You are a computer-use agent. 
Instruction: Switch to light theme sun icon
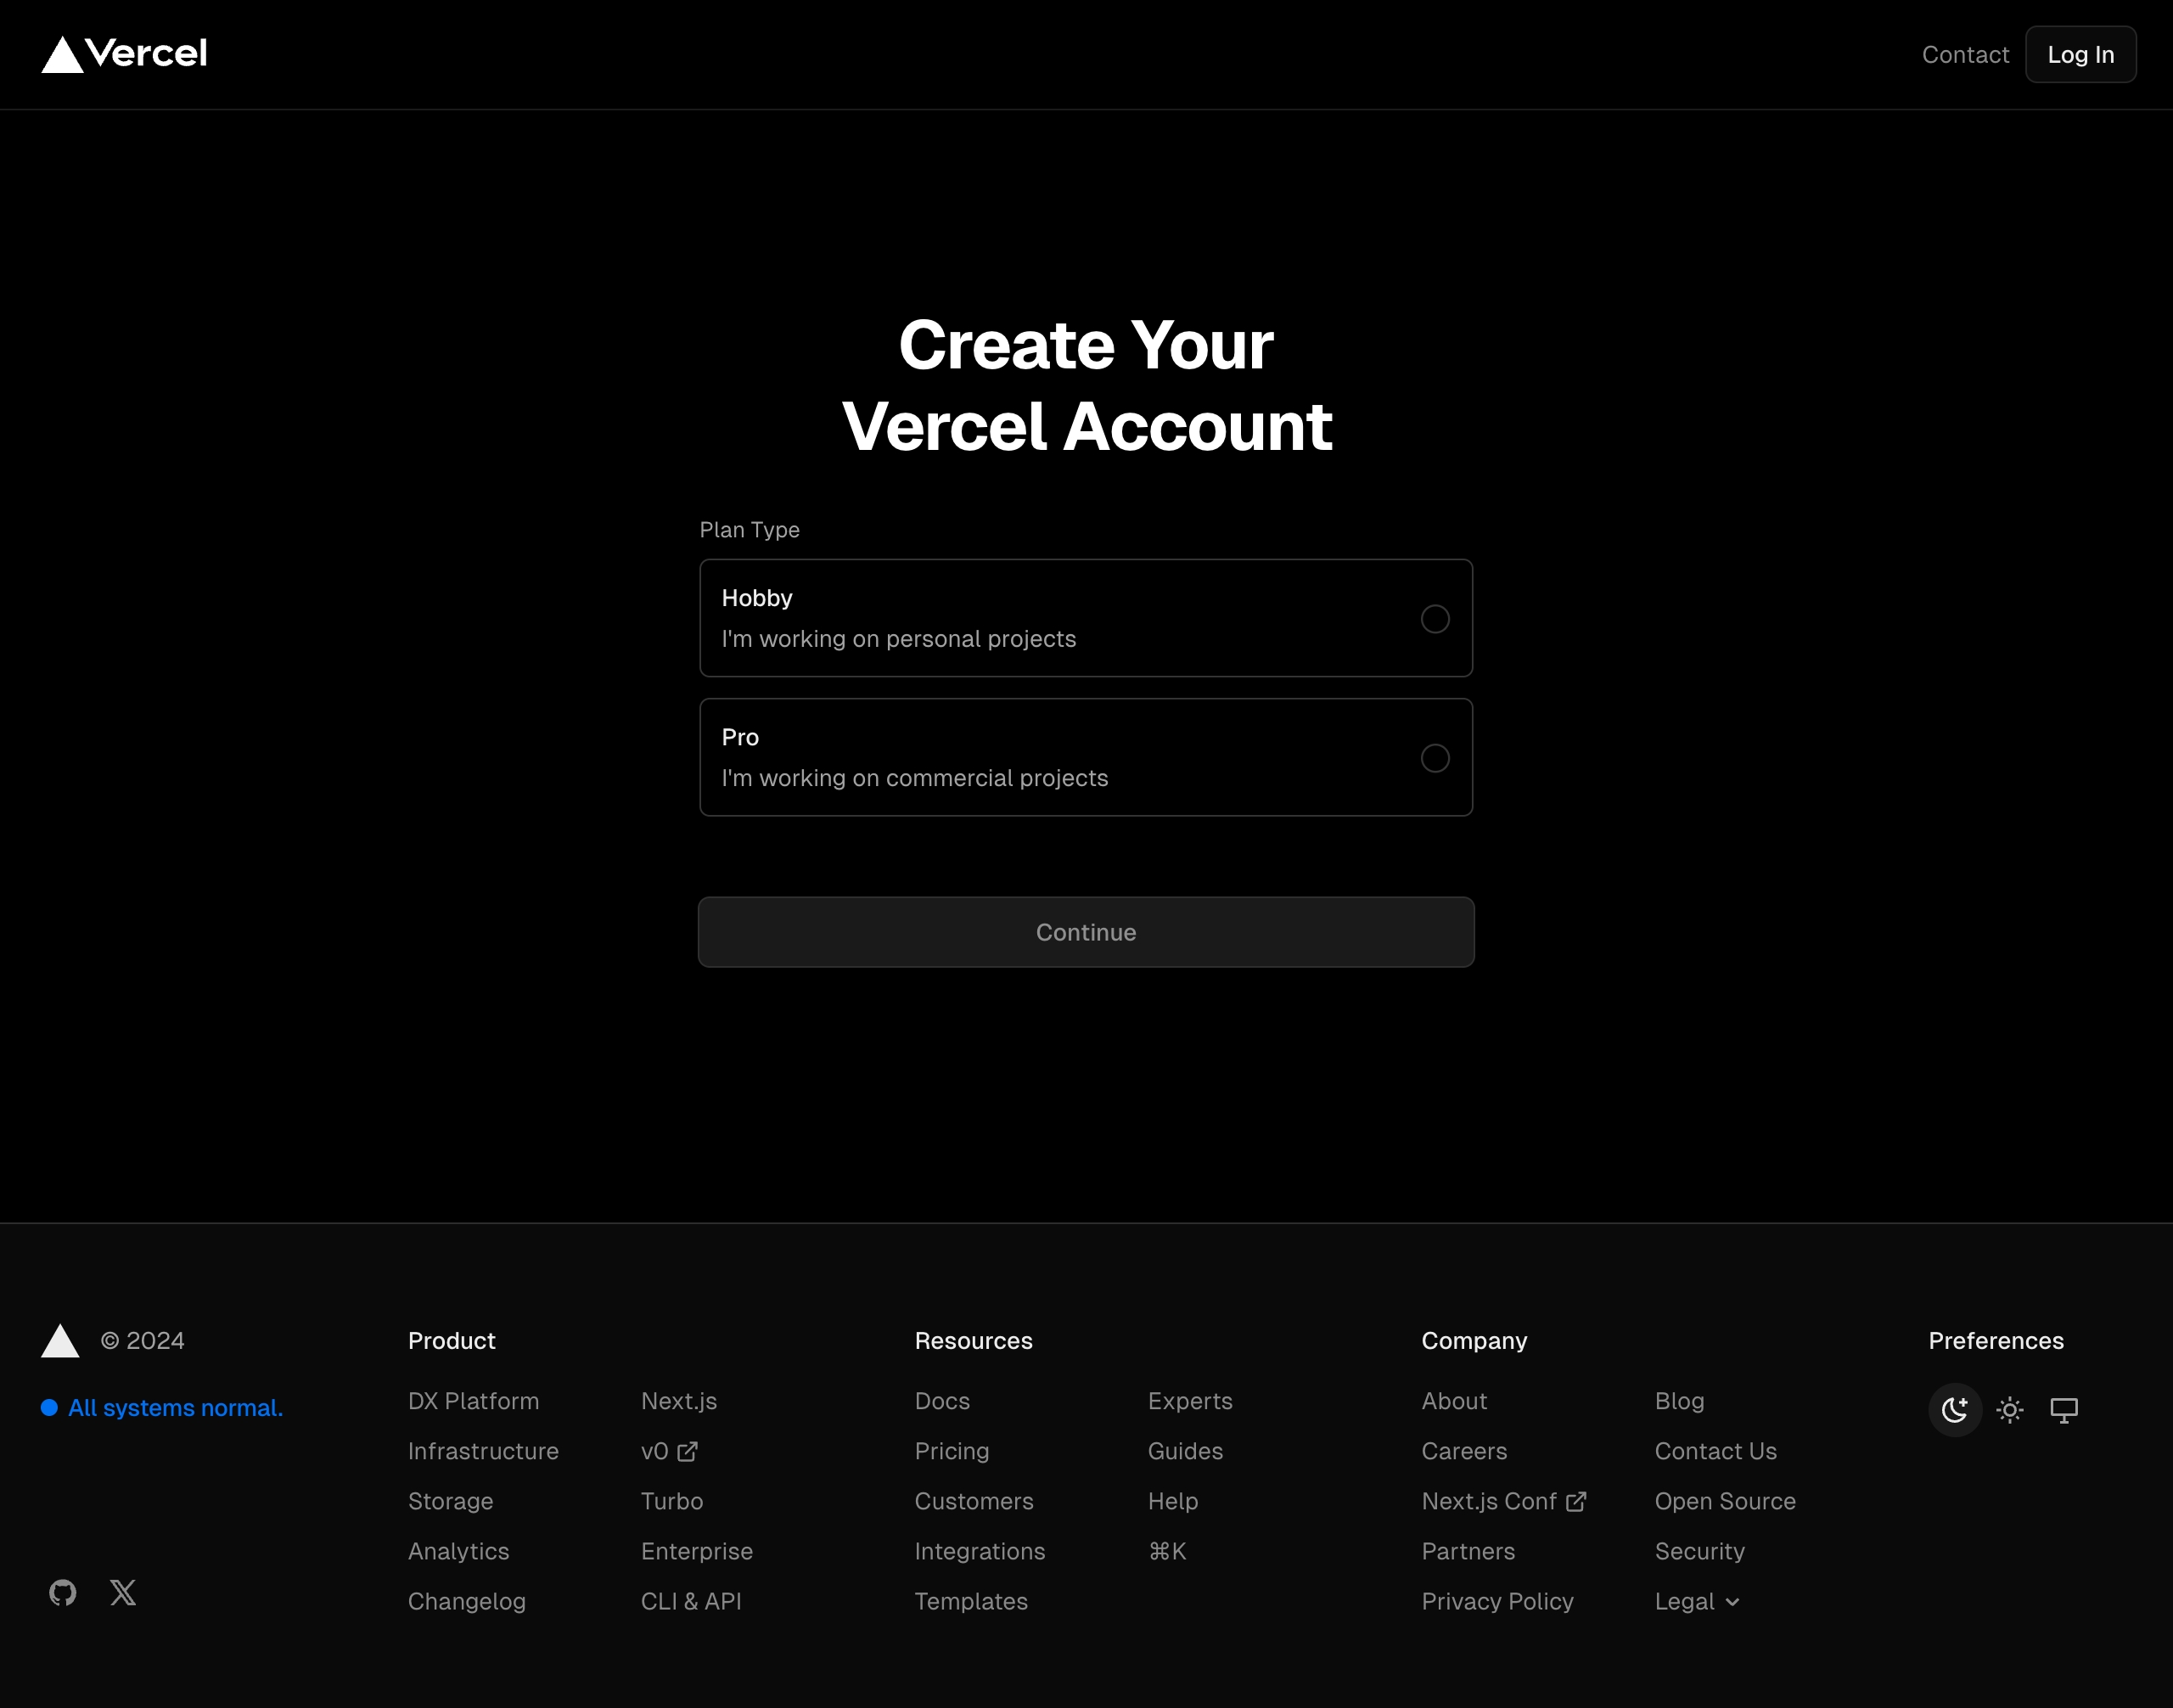point(2010,1410)
